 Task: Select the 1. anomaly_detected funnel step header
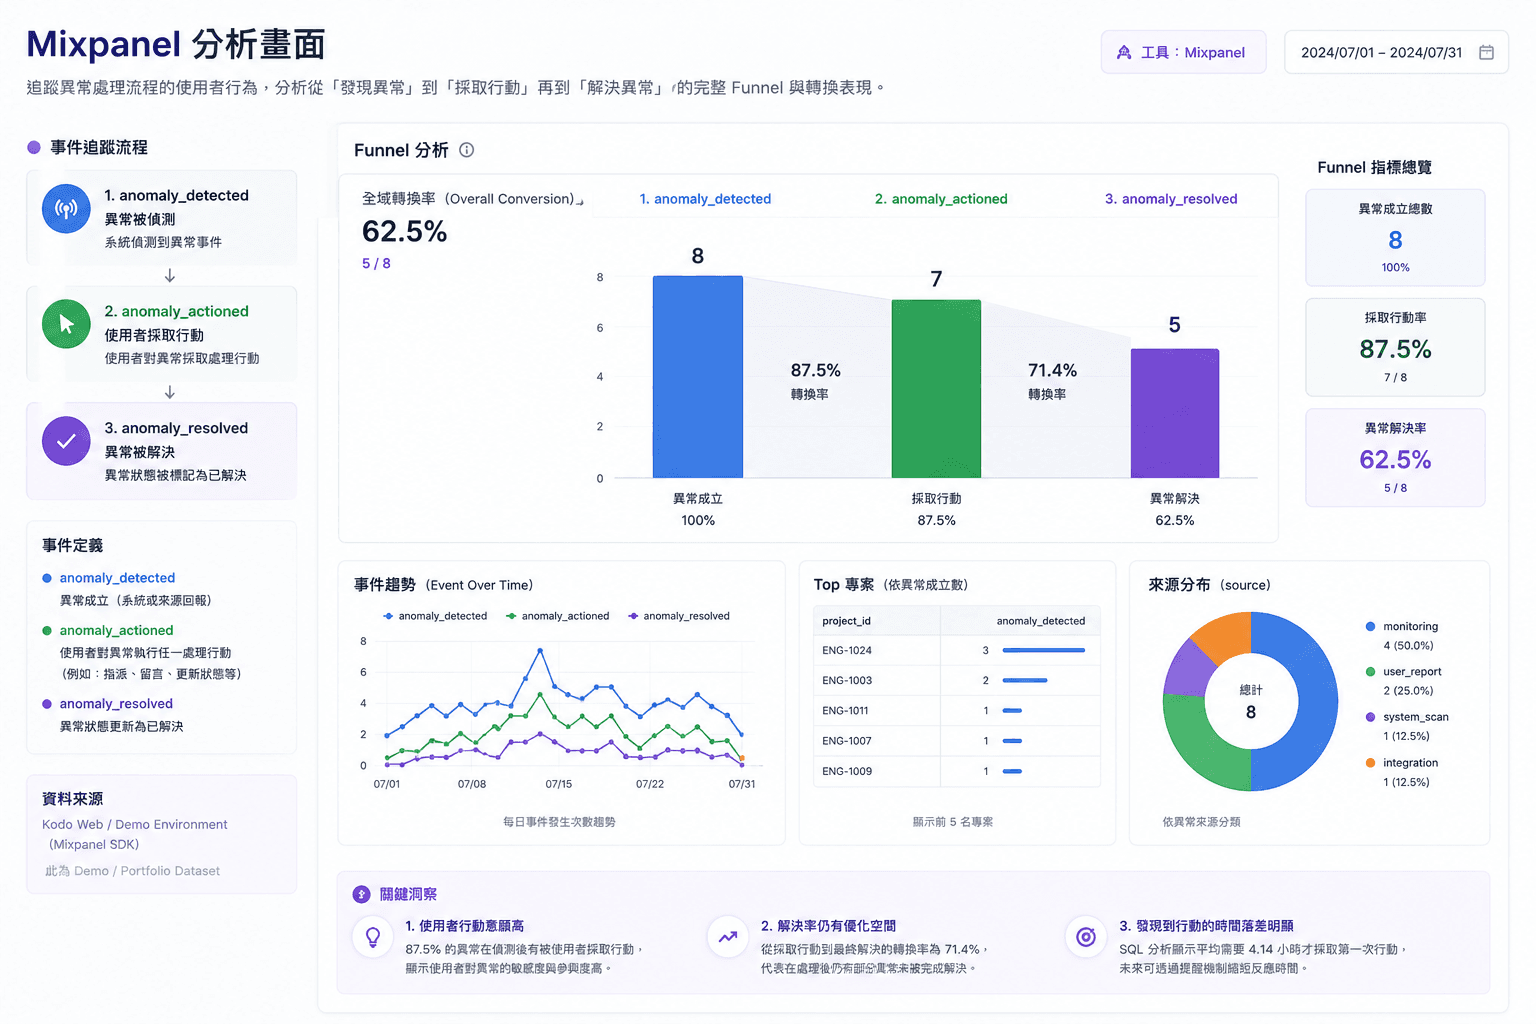pos(705,199)
